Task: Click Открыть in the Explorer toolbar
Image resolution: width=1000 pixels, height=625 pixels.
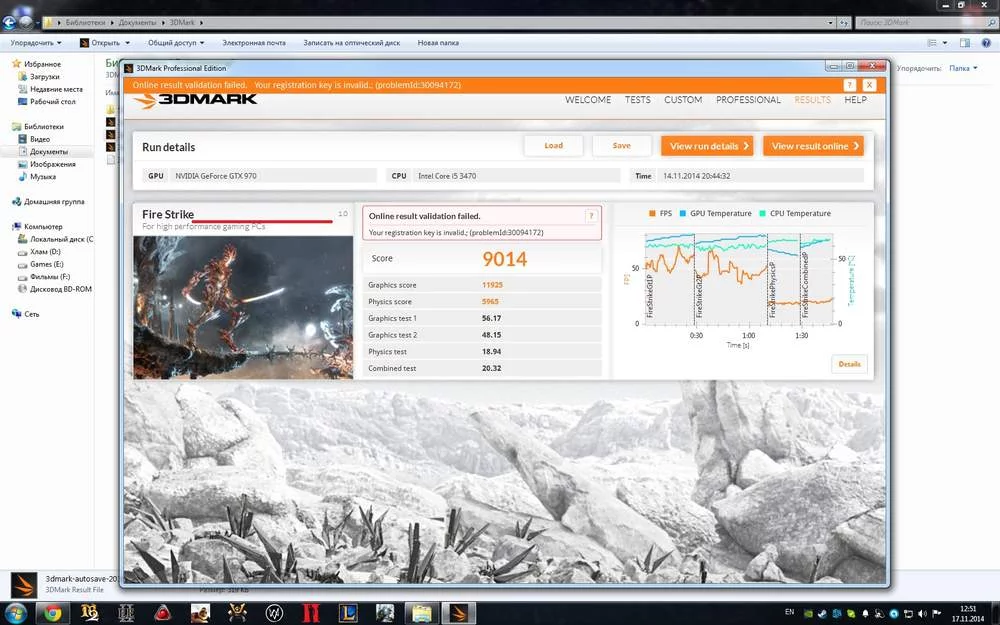Action: click(99, 43)
